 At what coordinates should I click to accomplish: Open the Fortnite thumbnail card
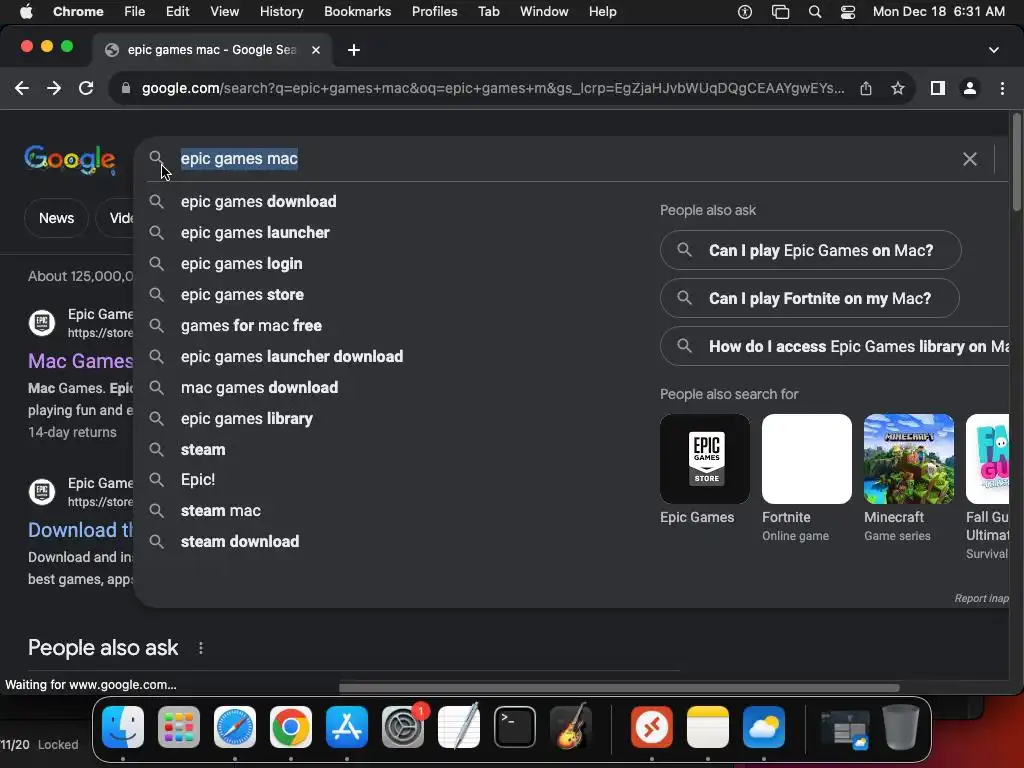point(807,459)
